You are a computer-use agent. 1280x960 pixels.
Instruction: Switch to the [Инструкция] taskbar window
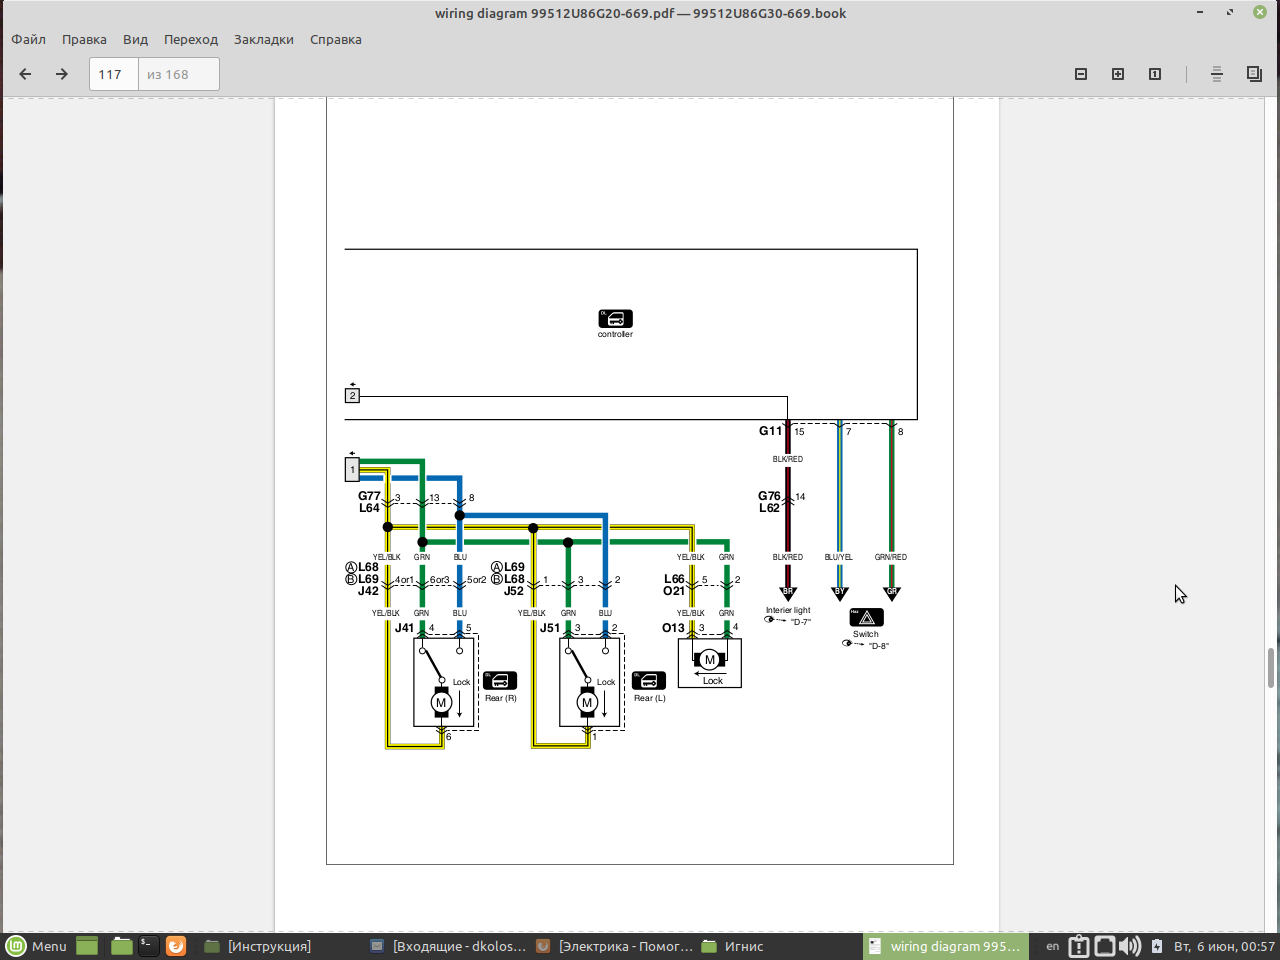[258, 946]
